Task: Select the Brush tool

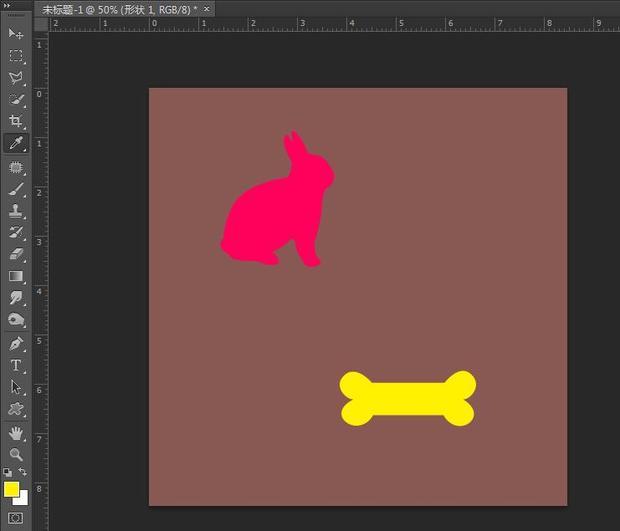Action: point(16,190)
